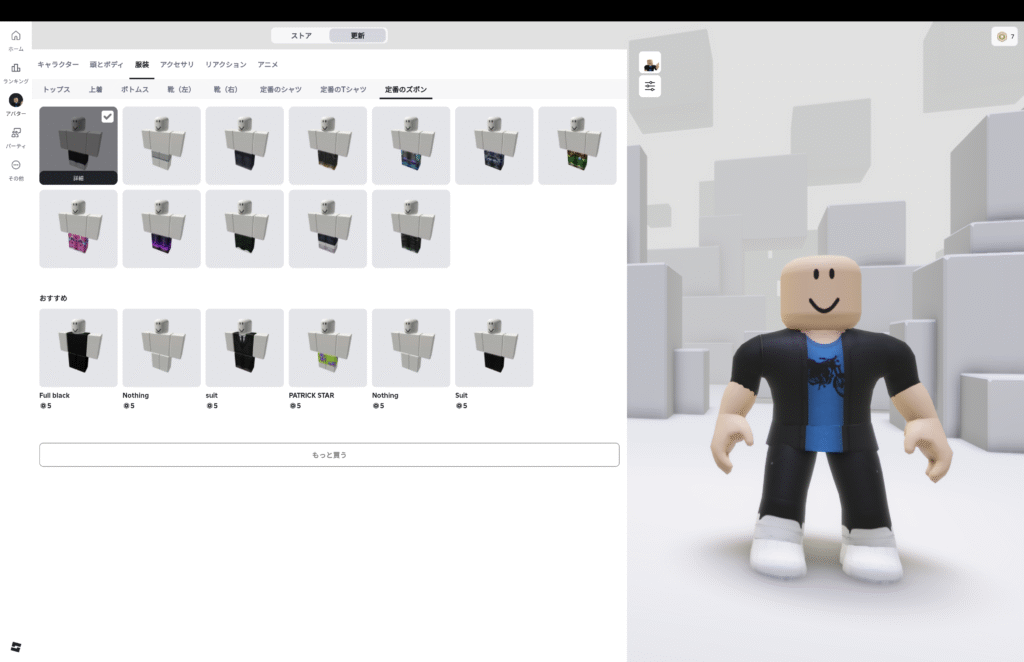Equip the pink patterned pants thumbnail

(78, 229)
